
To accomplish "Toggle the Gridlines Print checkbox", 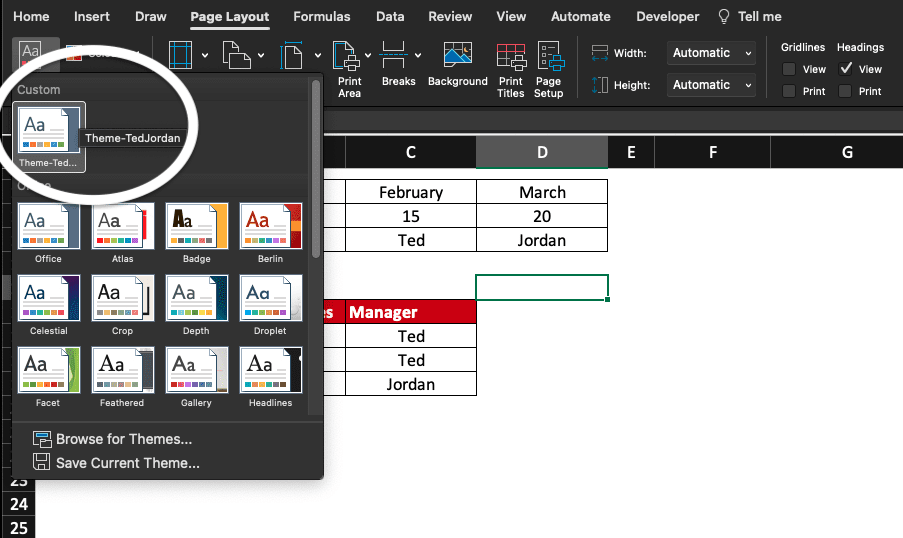I will point(789,91).
